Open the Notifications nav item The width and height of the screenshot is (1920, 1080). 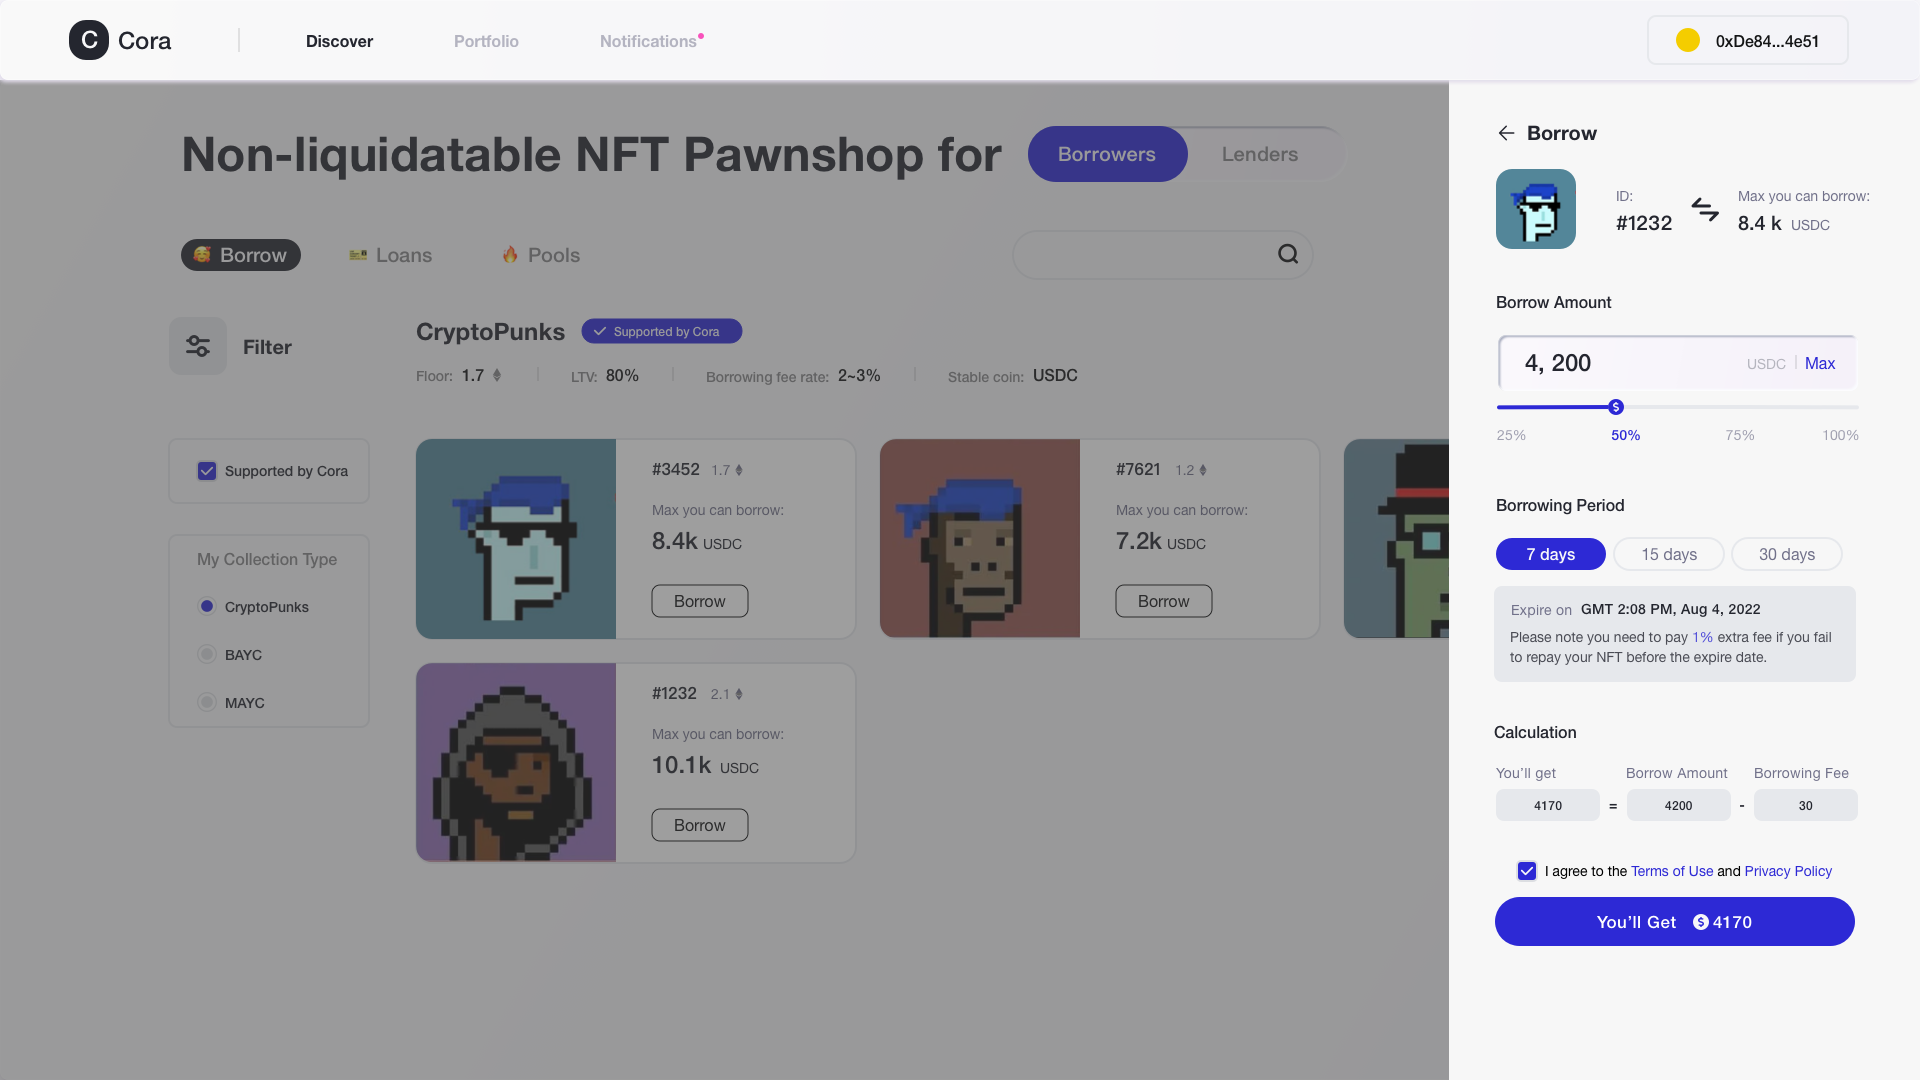[x=648, y=41]
